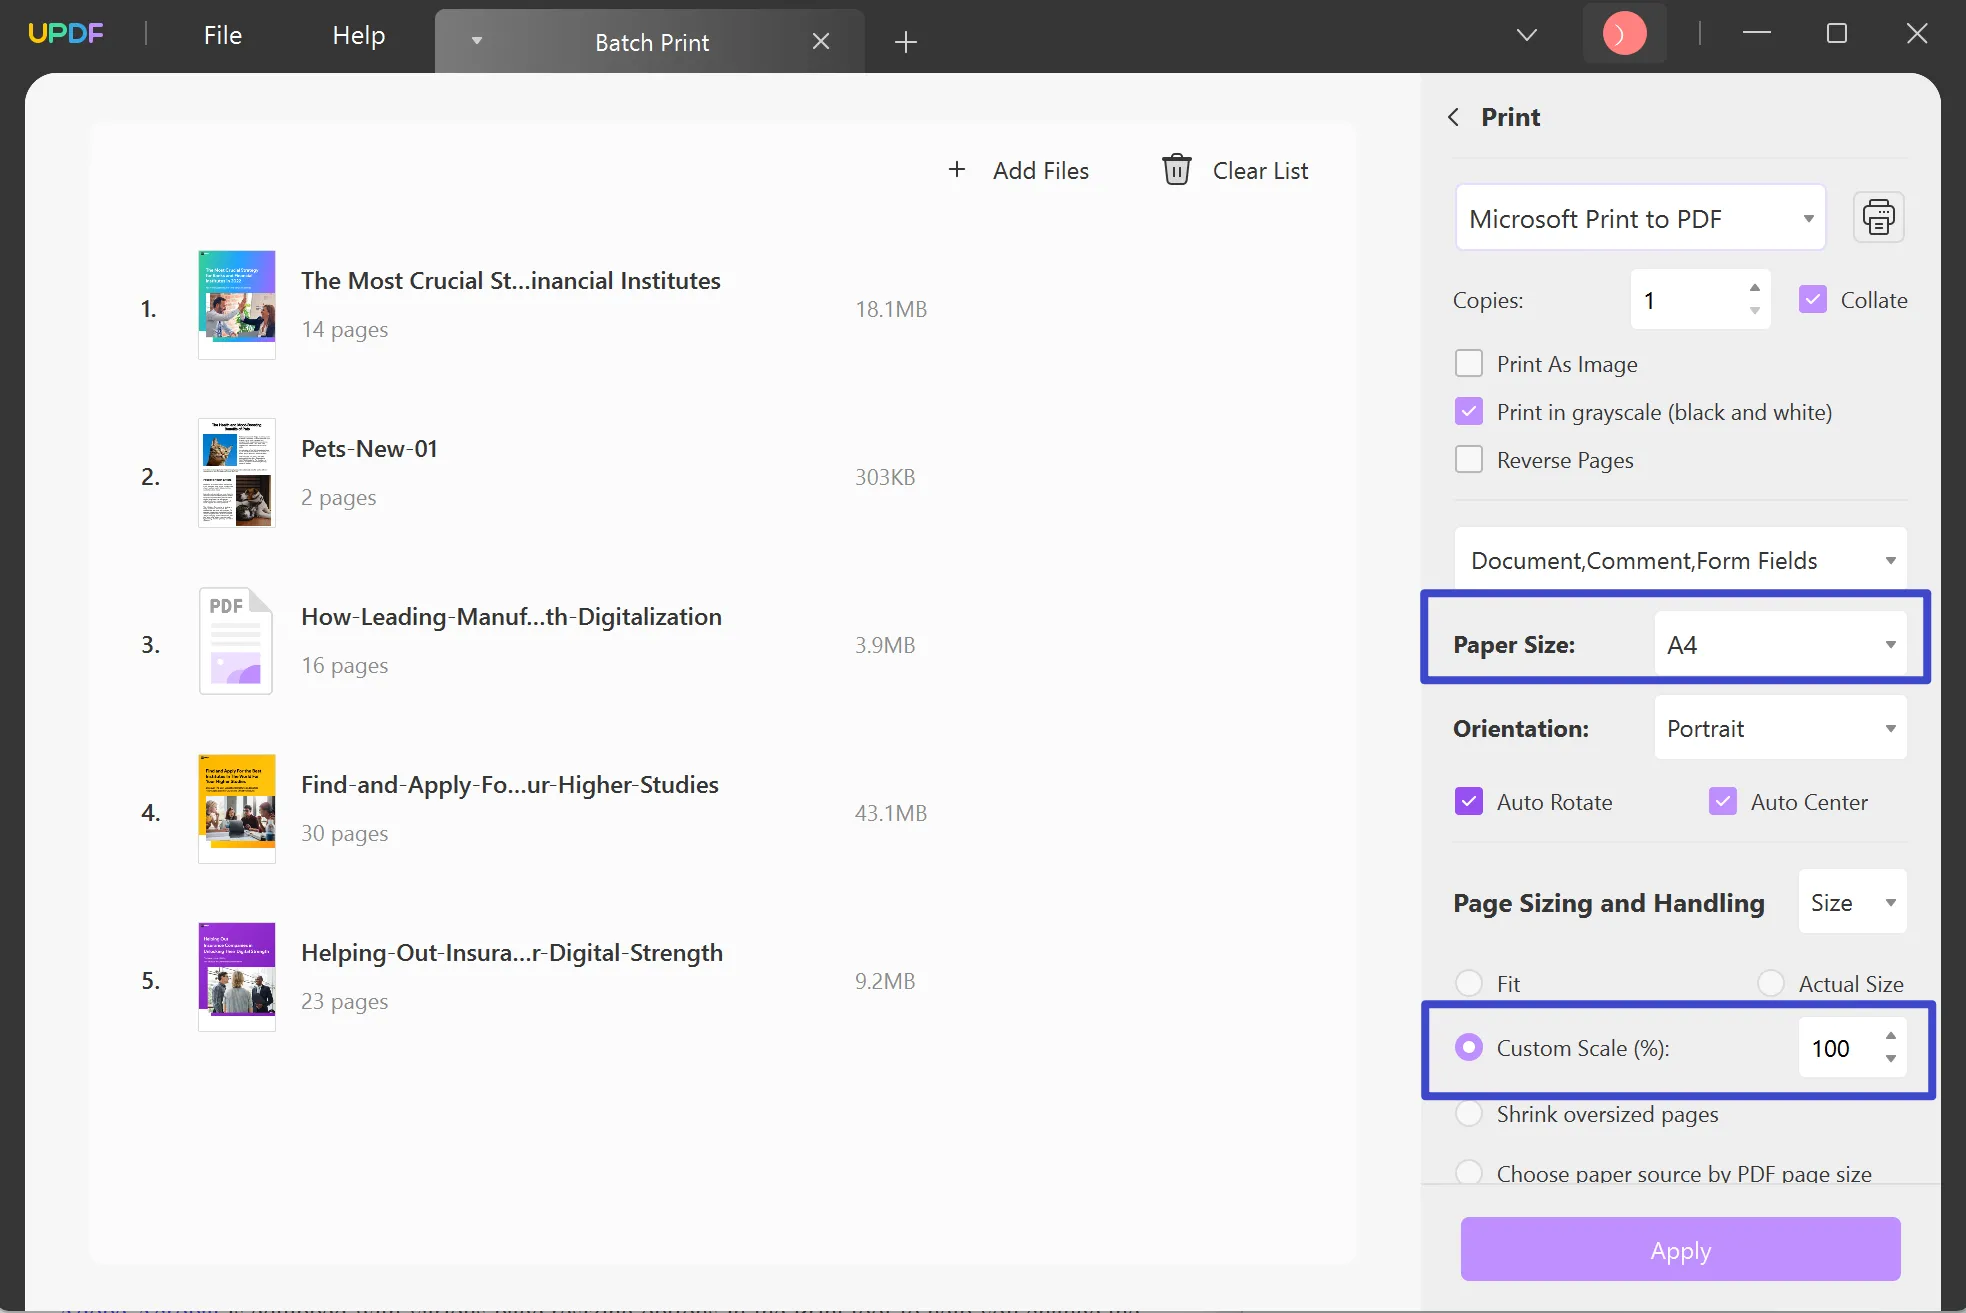Viewport: 1966px width, 1313px height.
Task: Enable Print As Image checkbox
Action: pos(1469,363)
